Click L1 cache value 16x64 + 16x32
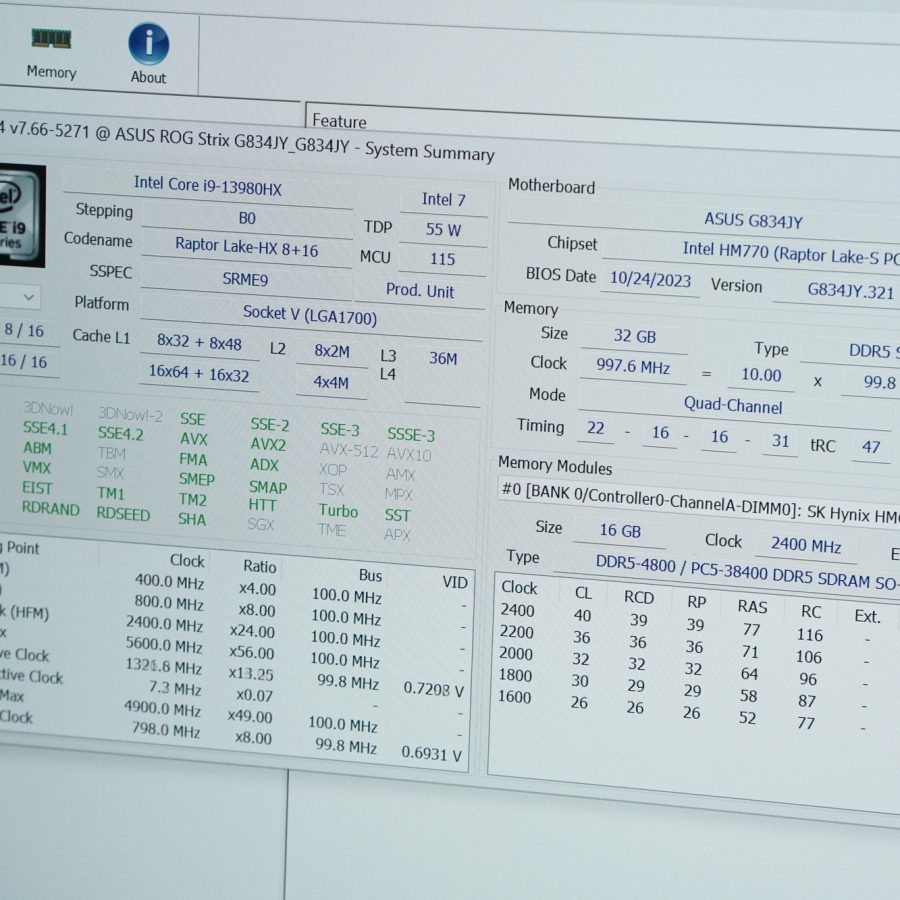900x900 pixels. point(199,374)
